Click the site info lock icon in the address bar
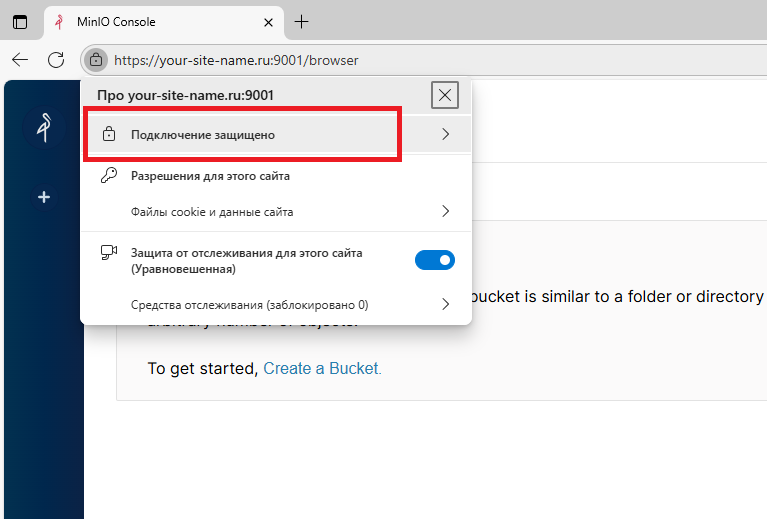Viewport: 767px width, 519px height. click(96, 60)
